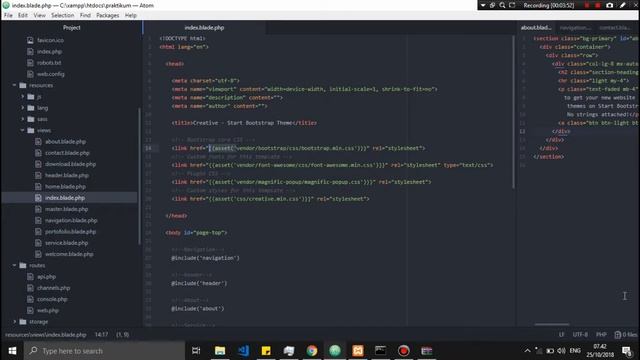Open channels.php under routes
The width and height of the screenshot is (640, 360).
53,288
